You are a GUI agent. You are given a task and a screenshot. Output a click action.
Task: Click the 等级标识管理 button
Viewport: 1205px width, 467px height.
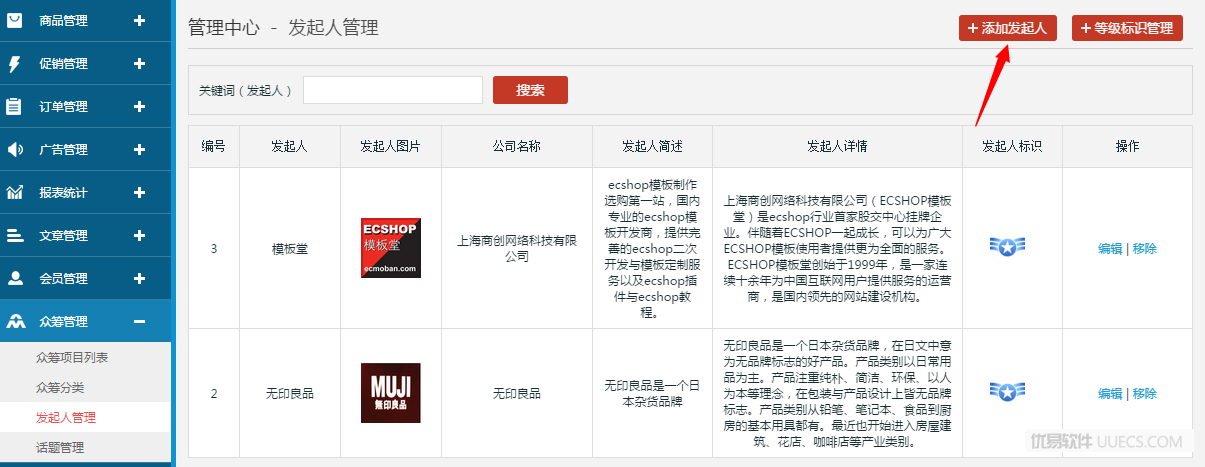pyautogui.click(x=1127, y=28)
